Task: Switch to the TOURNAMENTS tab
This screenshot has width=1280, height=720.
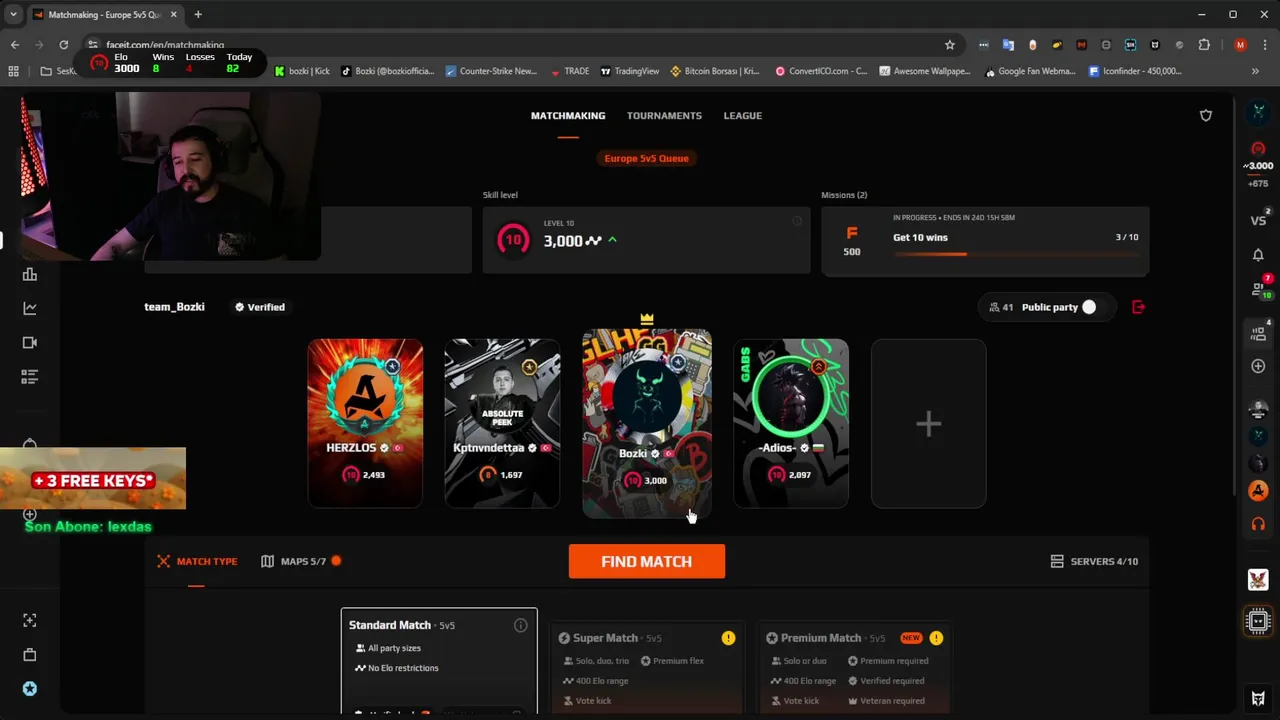Action: tap(664, 116)
